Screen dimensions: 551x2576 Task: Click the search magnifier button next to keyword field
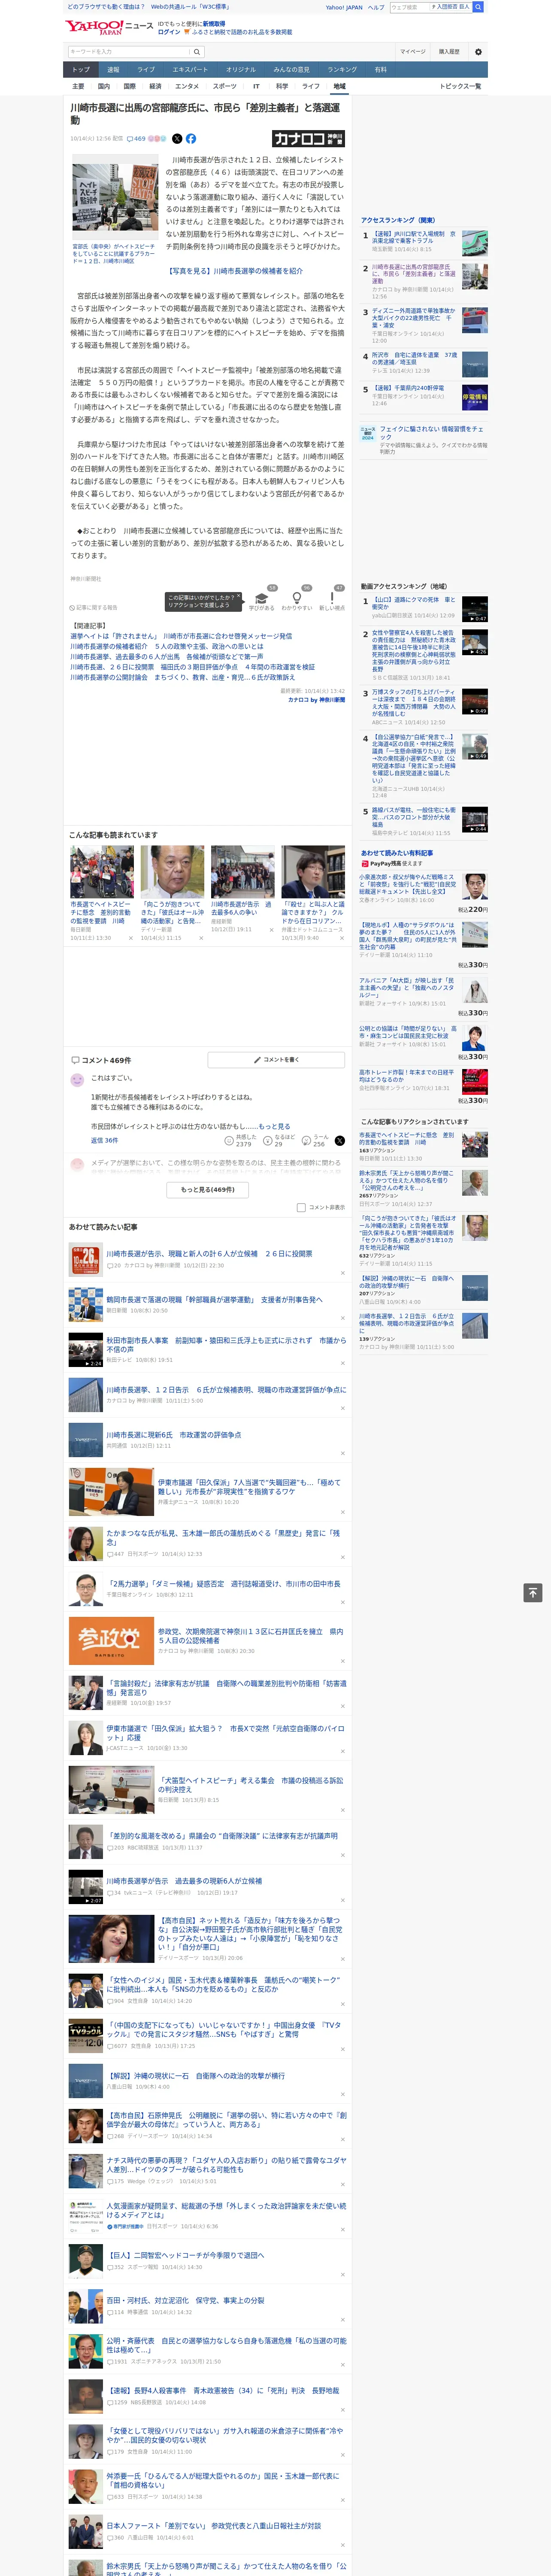(x=197, y=51)
